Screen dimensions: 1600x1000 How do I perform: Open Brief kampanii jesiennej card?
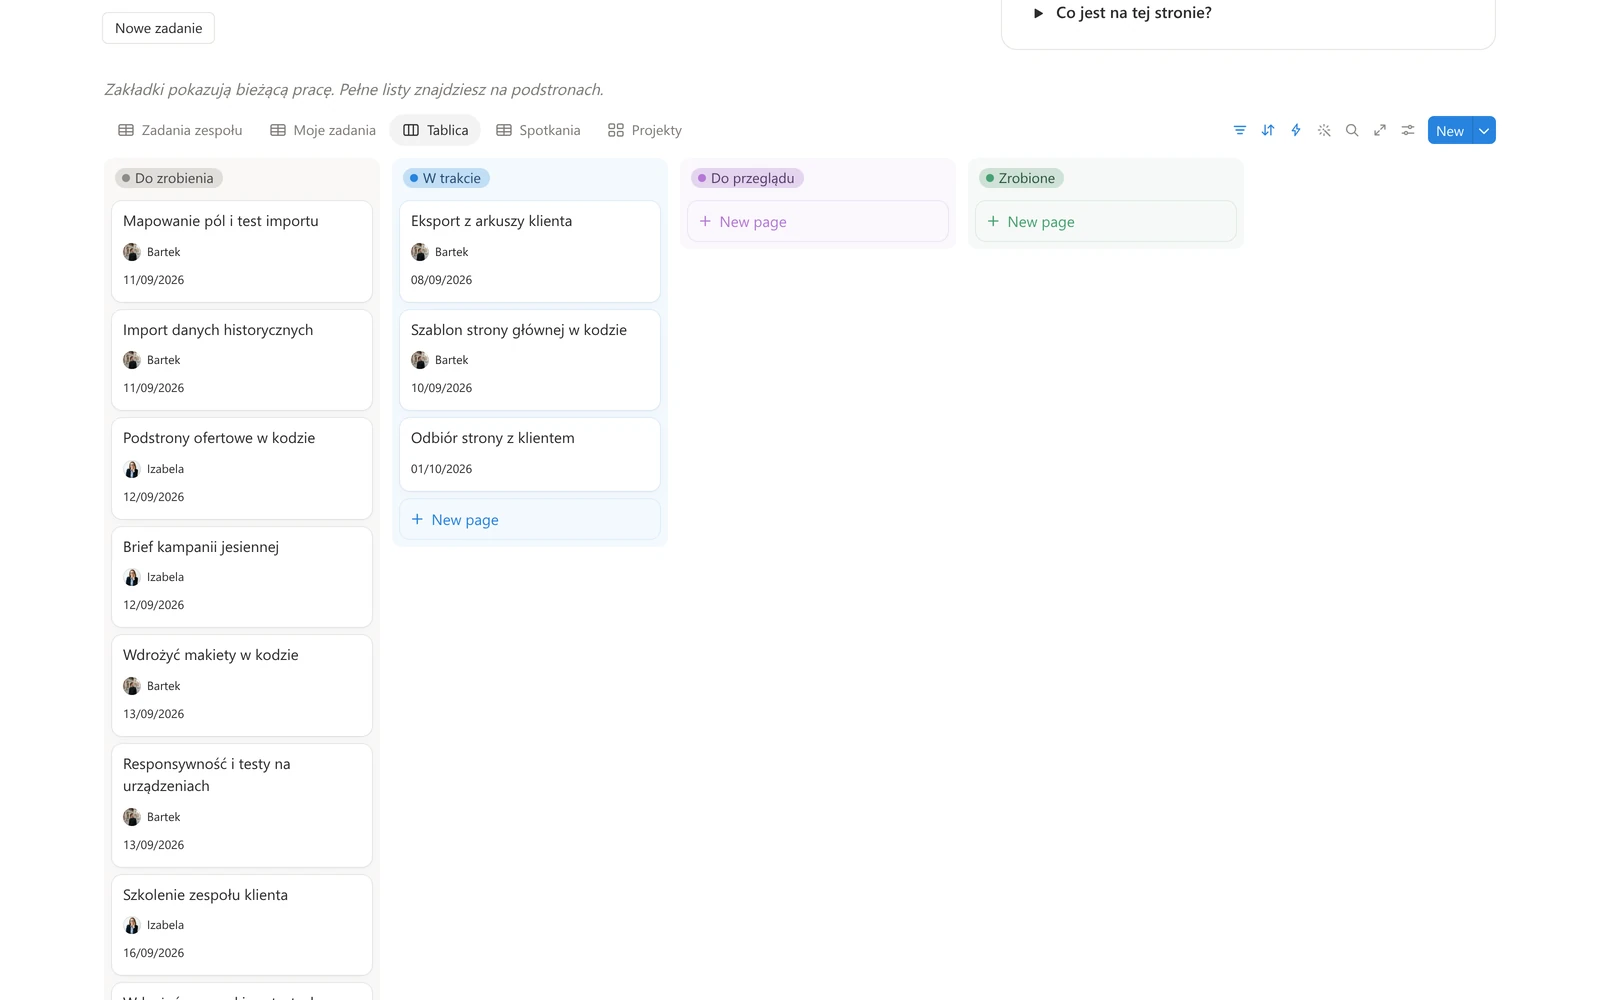click(x=241, y=577)
